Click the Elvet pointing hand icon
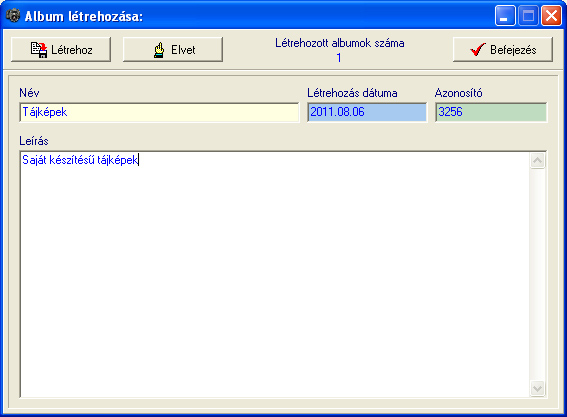This screenshot has width=567, height=417. (159, 50)
